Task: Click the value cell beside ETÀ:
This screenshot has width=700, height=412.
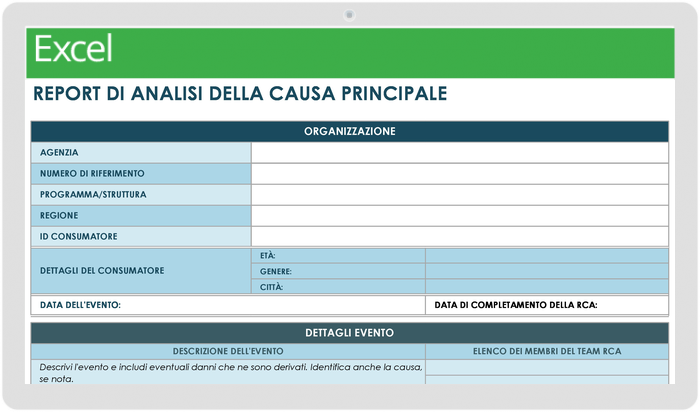Action: 547,256
